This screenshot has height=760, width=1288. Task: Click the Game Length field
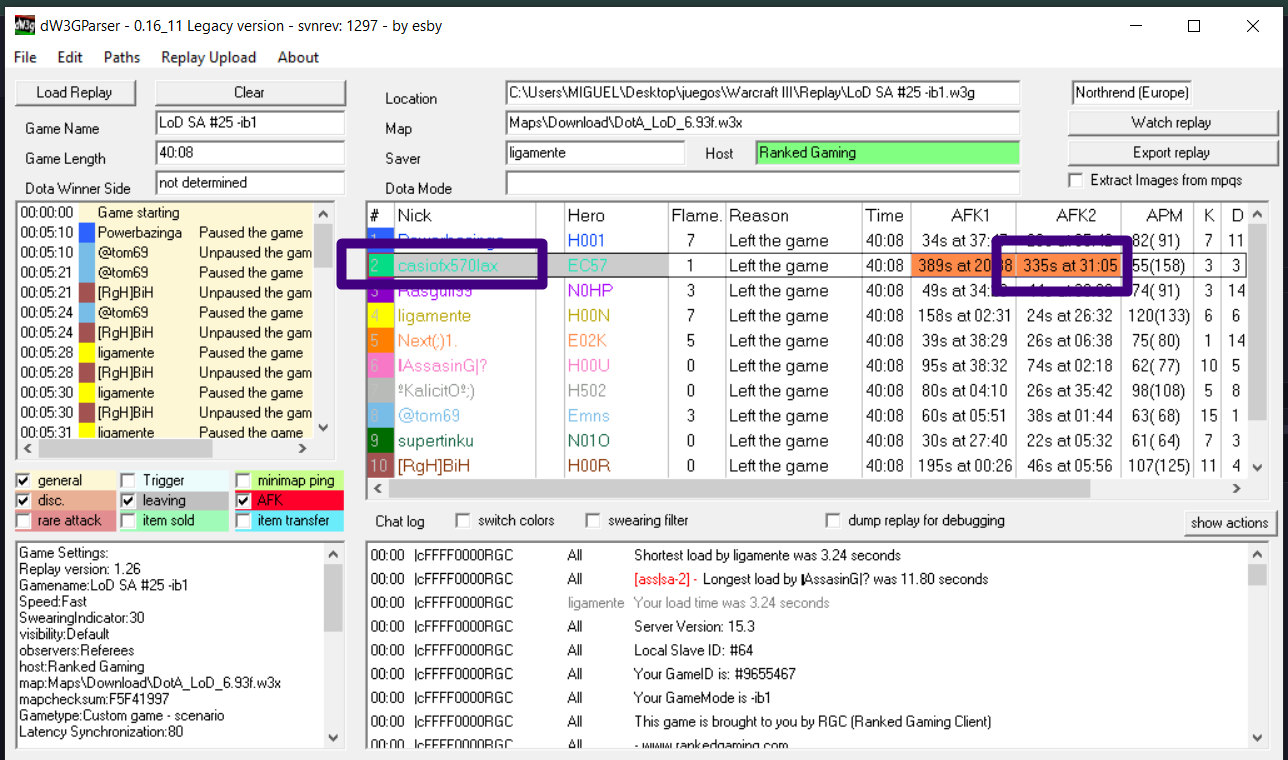[x=250, y=153]
